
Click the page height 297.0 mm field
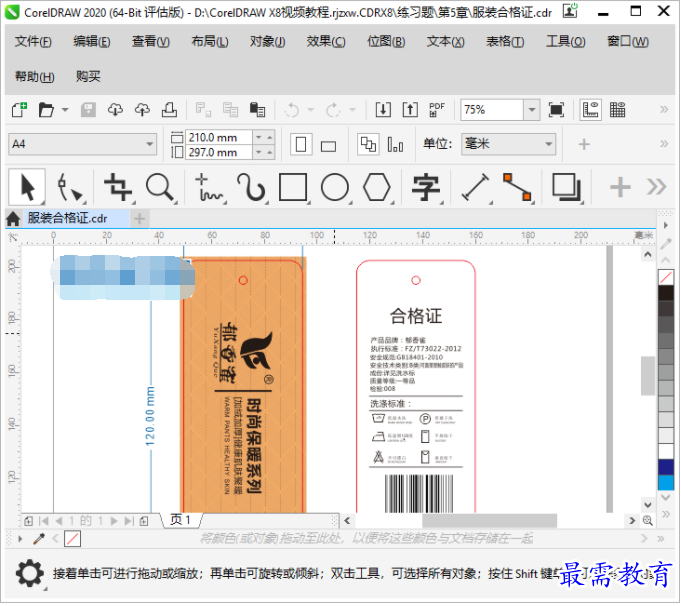pos(219,152)
